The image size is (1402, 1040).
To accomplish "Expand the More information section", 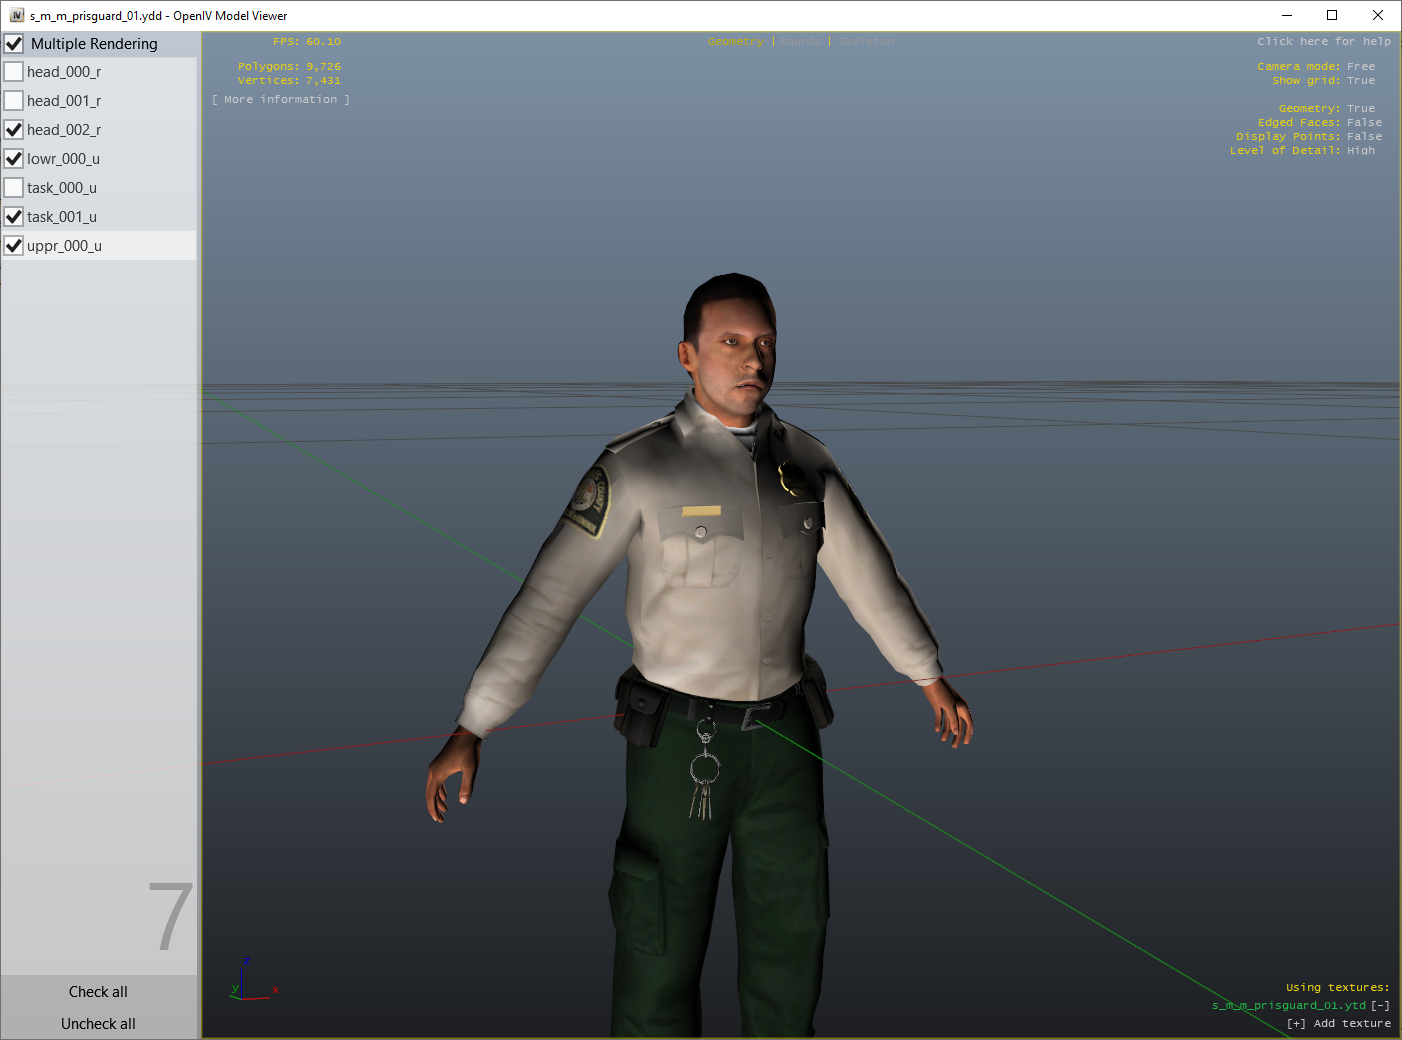I will pyautogui.click(x=281, y=100).
